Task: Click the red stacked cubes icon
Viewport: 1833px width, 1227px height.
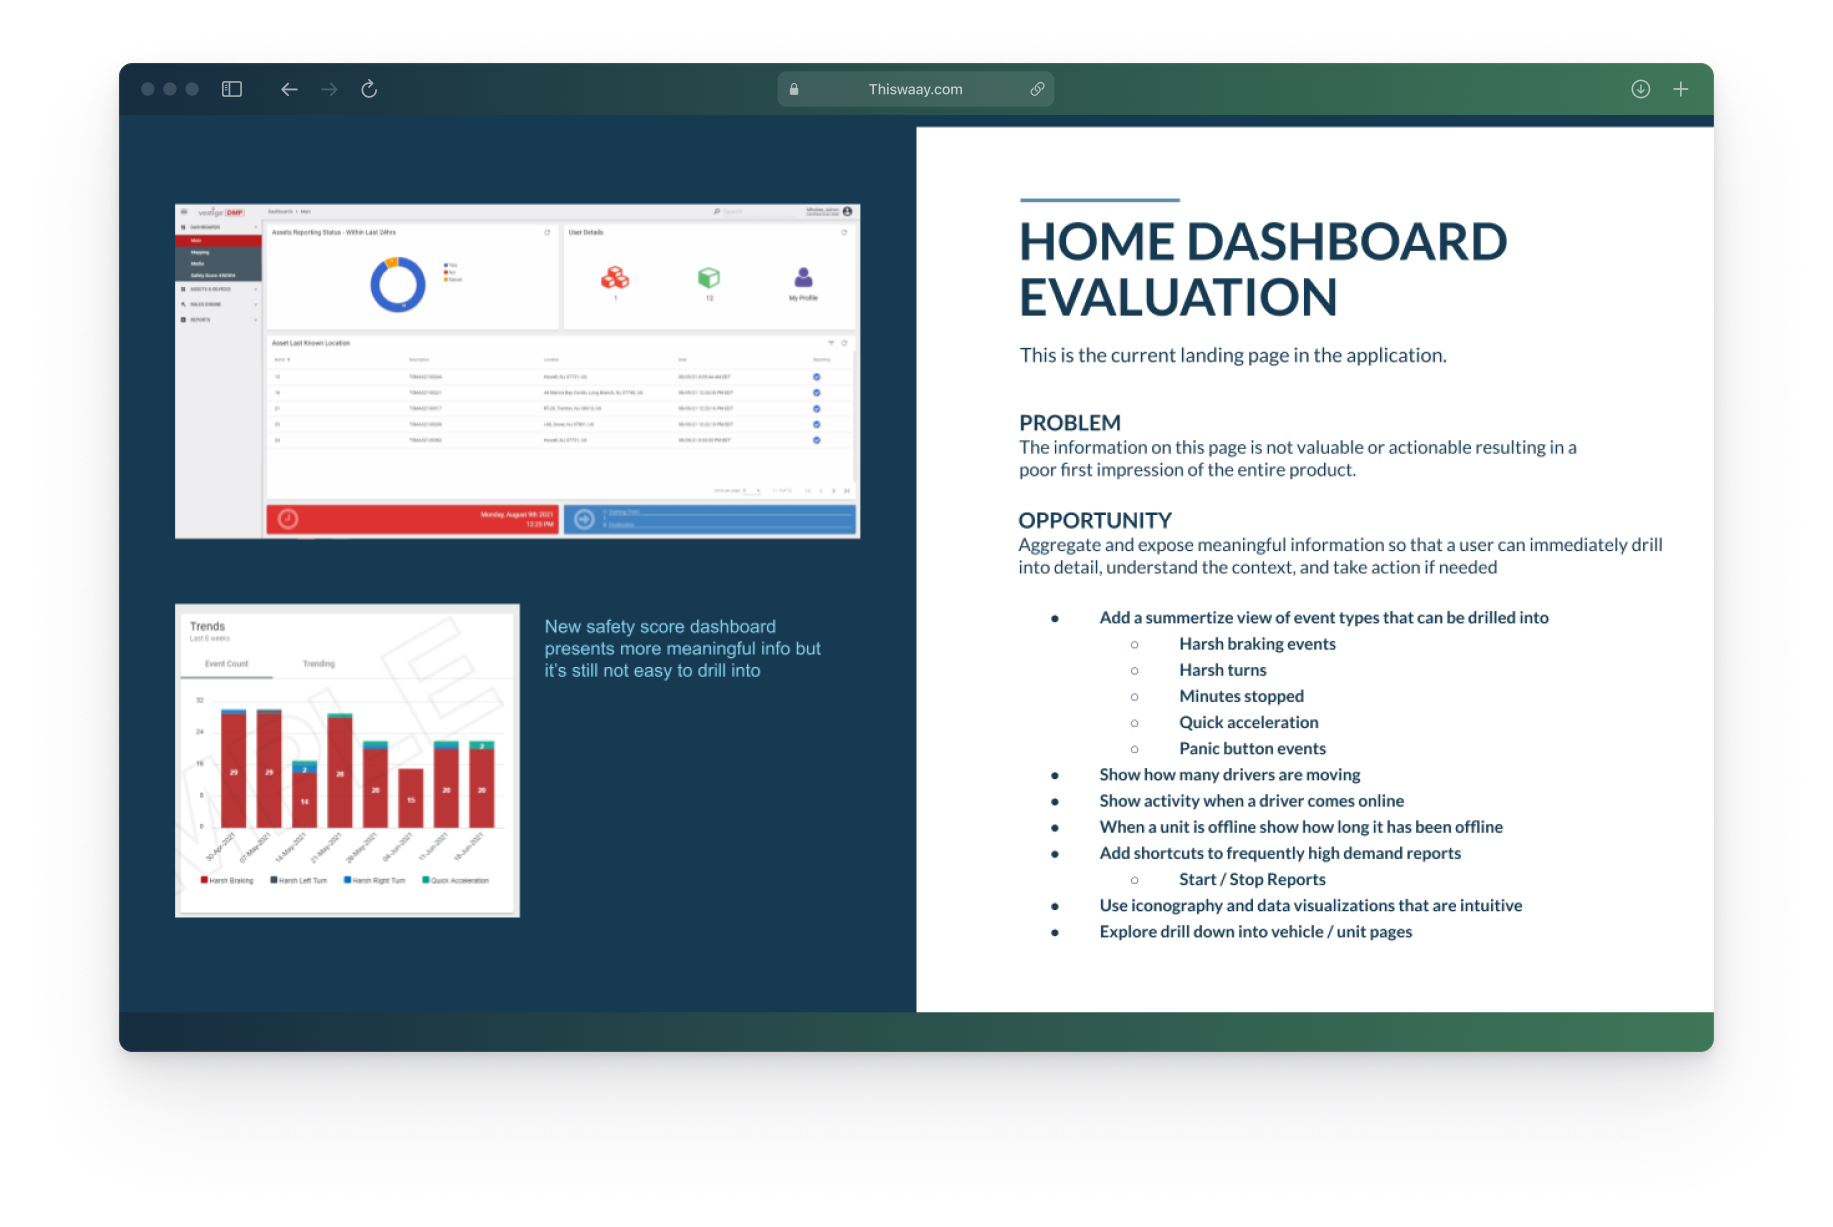Action: [615, 277]
